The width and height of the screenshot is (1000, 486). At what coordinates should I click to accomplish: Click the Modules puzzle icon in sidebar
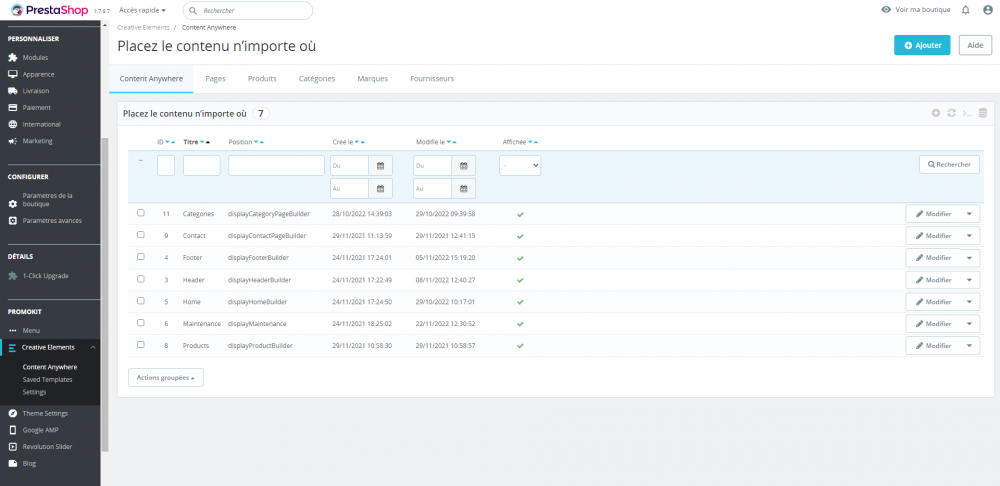tap(12, 57)
